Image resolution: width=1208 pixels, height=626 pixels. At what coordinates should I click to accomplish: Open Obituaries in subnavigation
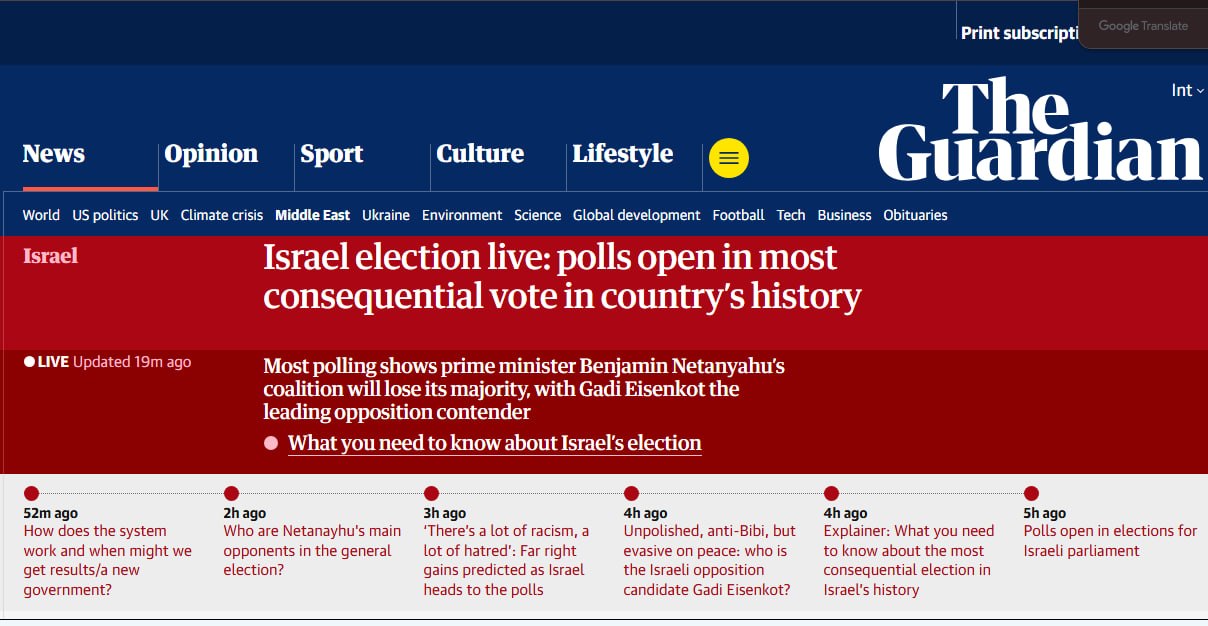click(915, 215)
